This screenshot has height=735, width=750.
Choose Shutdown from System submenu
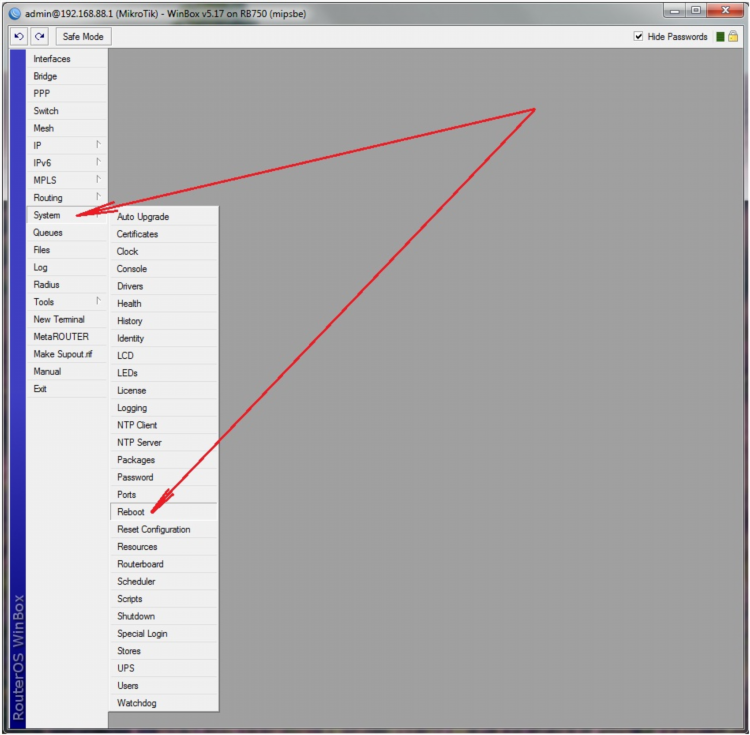click(x=164, y=616)
